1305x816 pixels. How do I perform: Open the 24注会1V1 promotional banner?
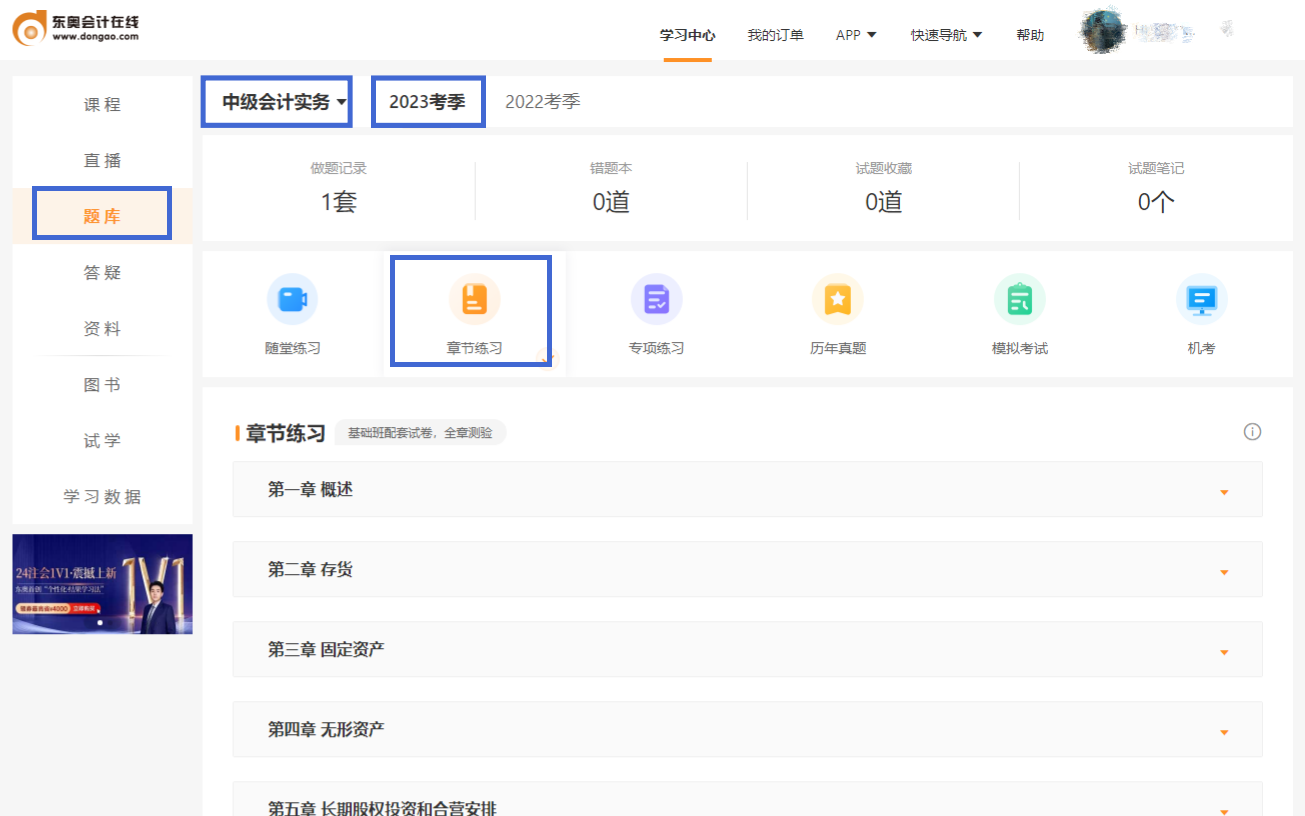(x=101, y=584)
